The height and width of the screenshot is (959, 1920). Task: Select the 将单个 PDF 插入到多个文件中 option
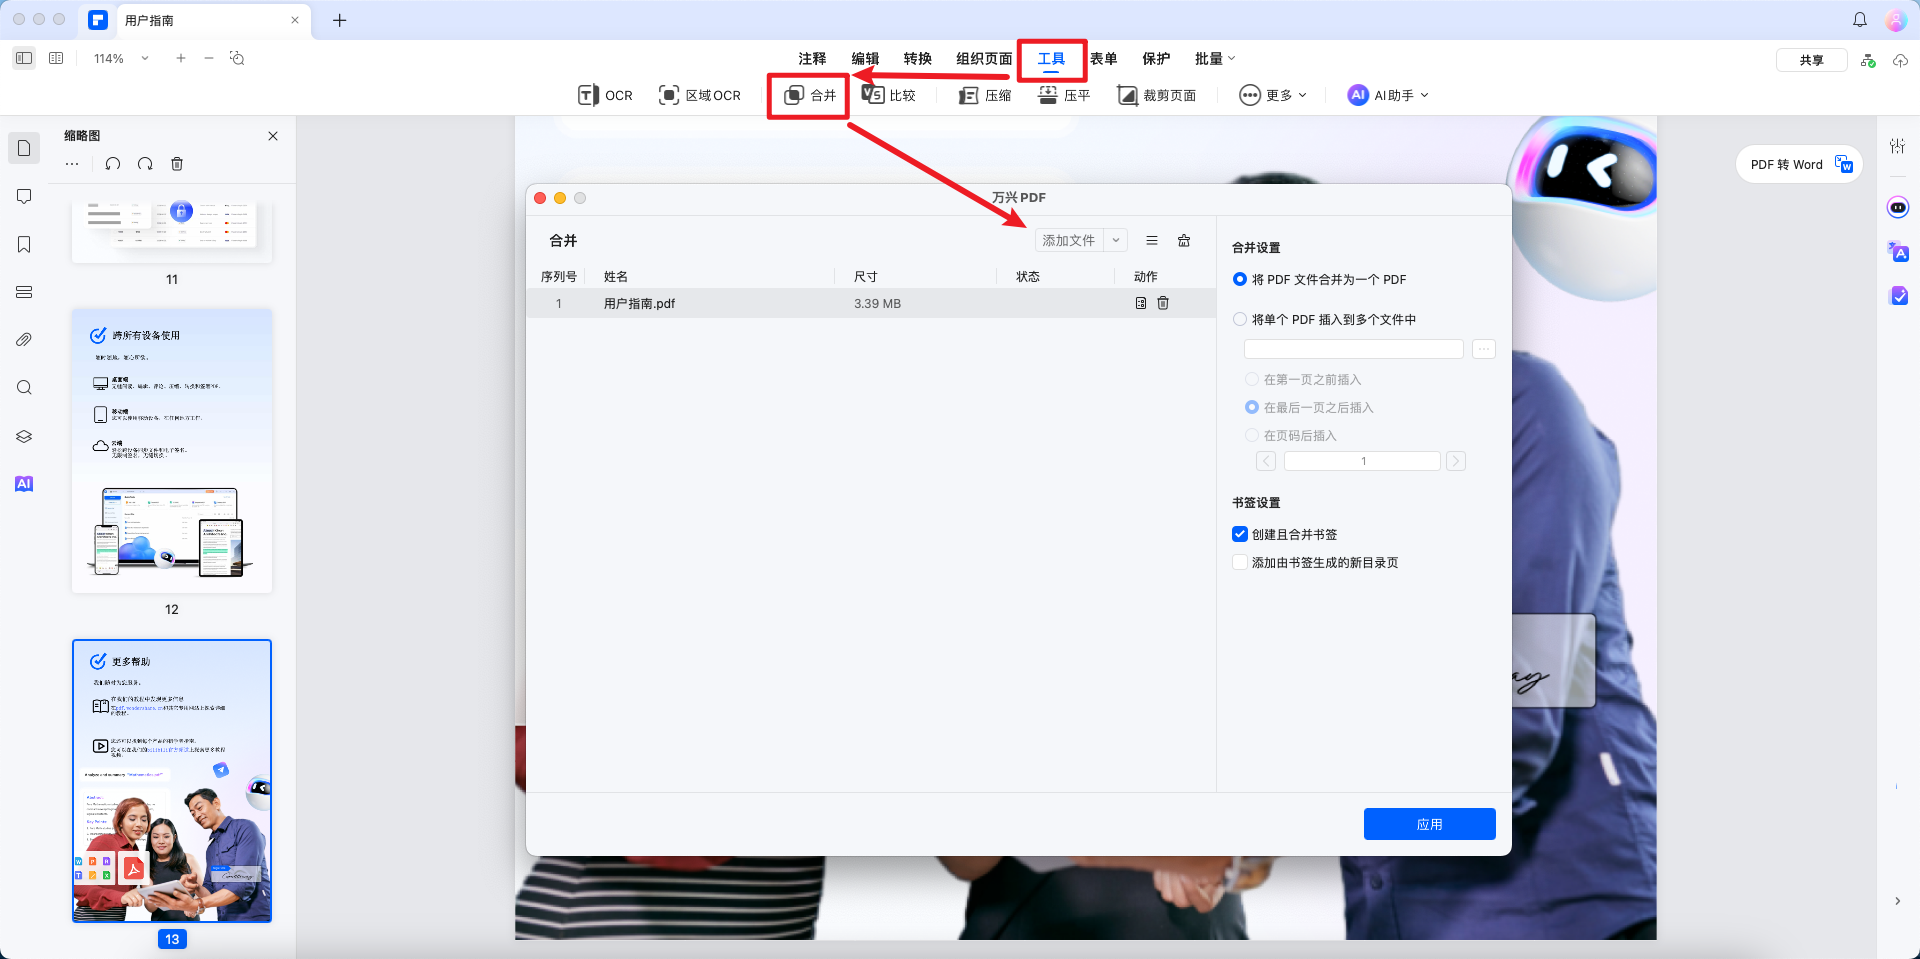[x=1239, y=319]
